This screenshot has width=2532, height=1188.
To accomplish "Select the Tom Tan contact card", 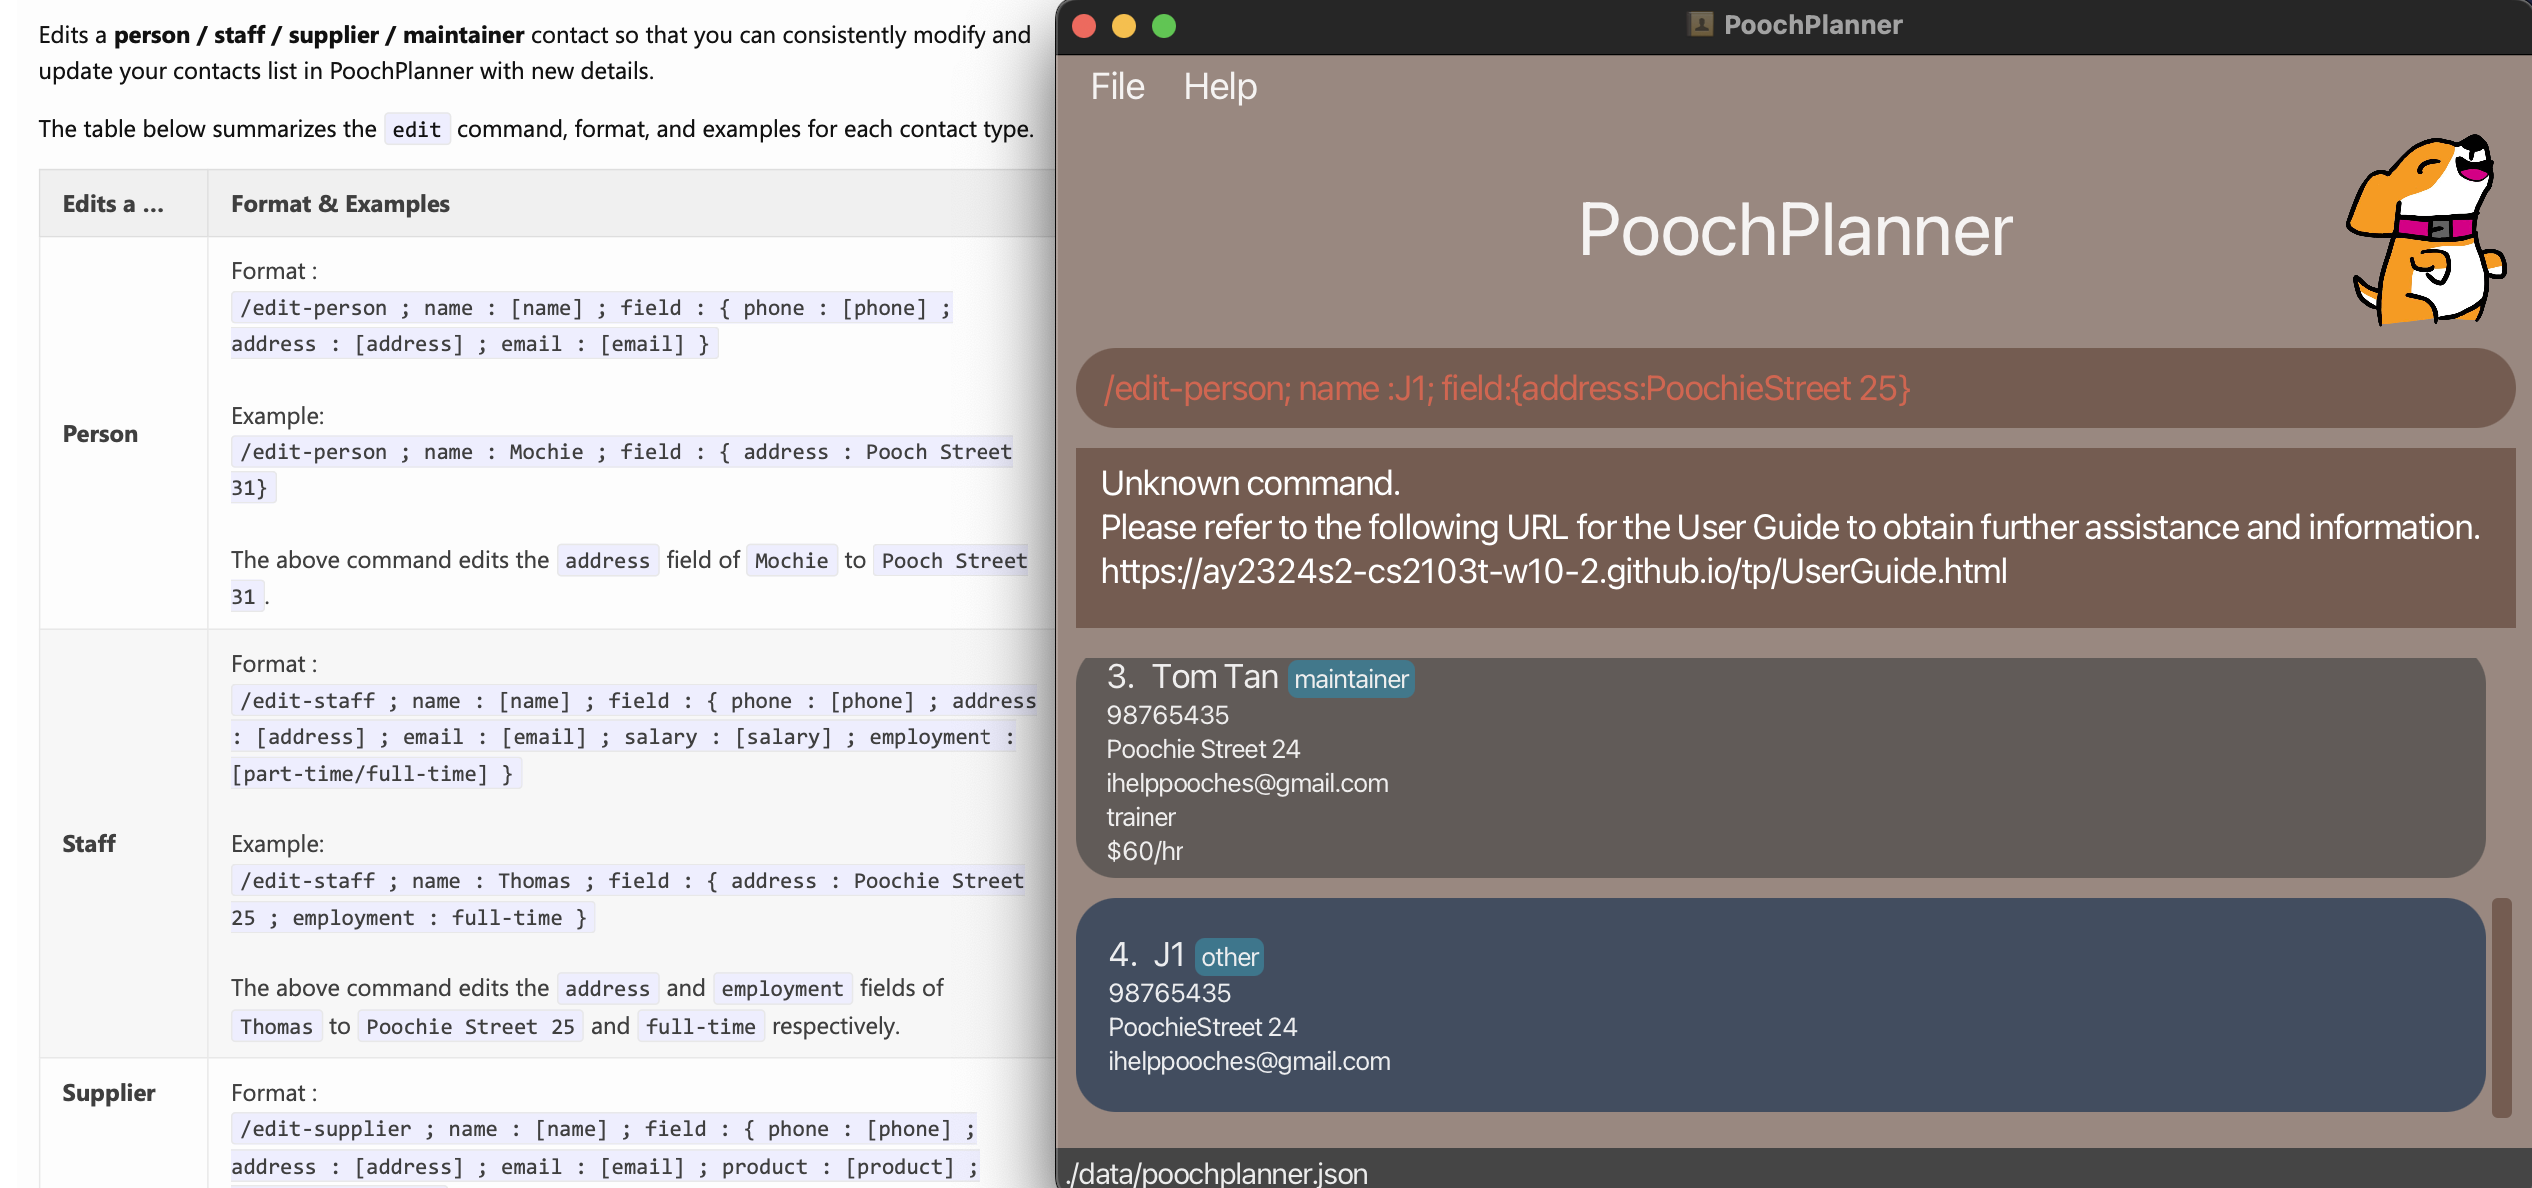I will pyautogui.click(x=1780, y=768).
